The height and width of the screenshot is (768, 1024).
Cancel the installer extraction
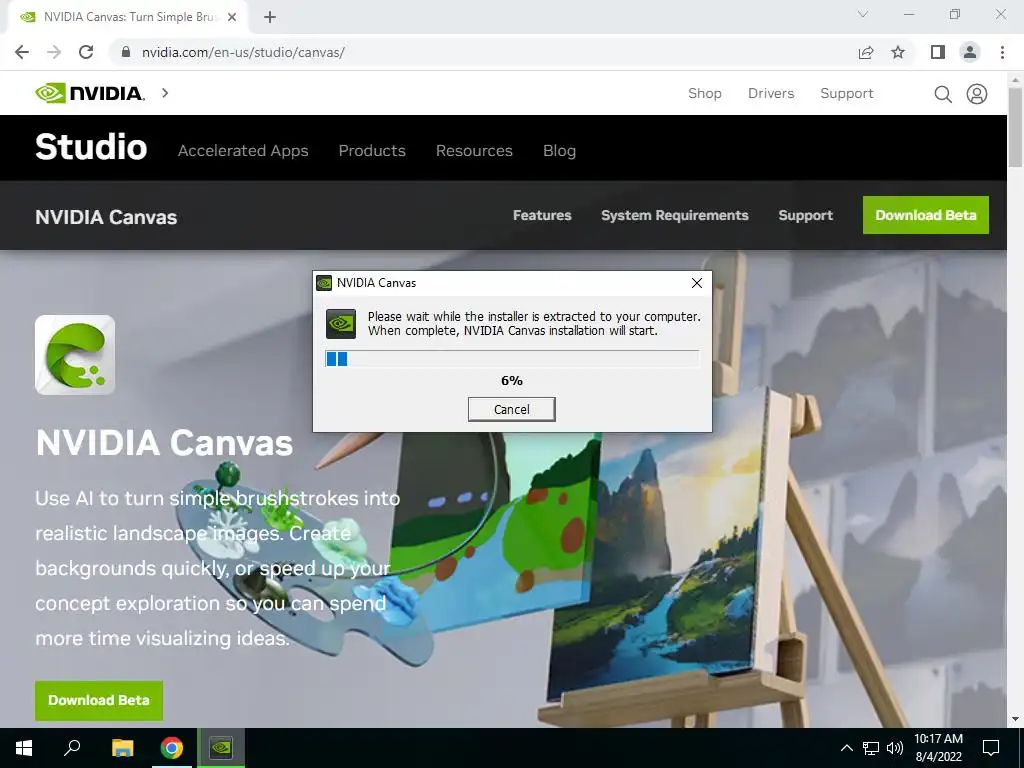(x=511, y=409)
